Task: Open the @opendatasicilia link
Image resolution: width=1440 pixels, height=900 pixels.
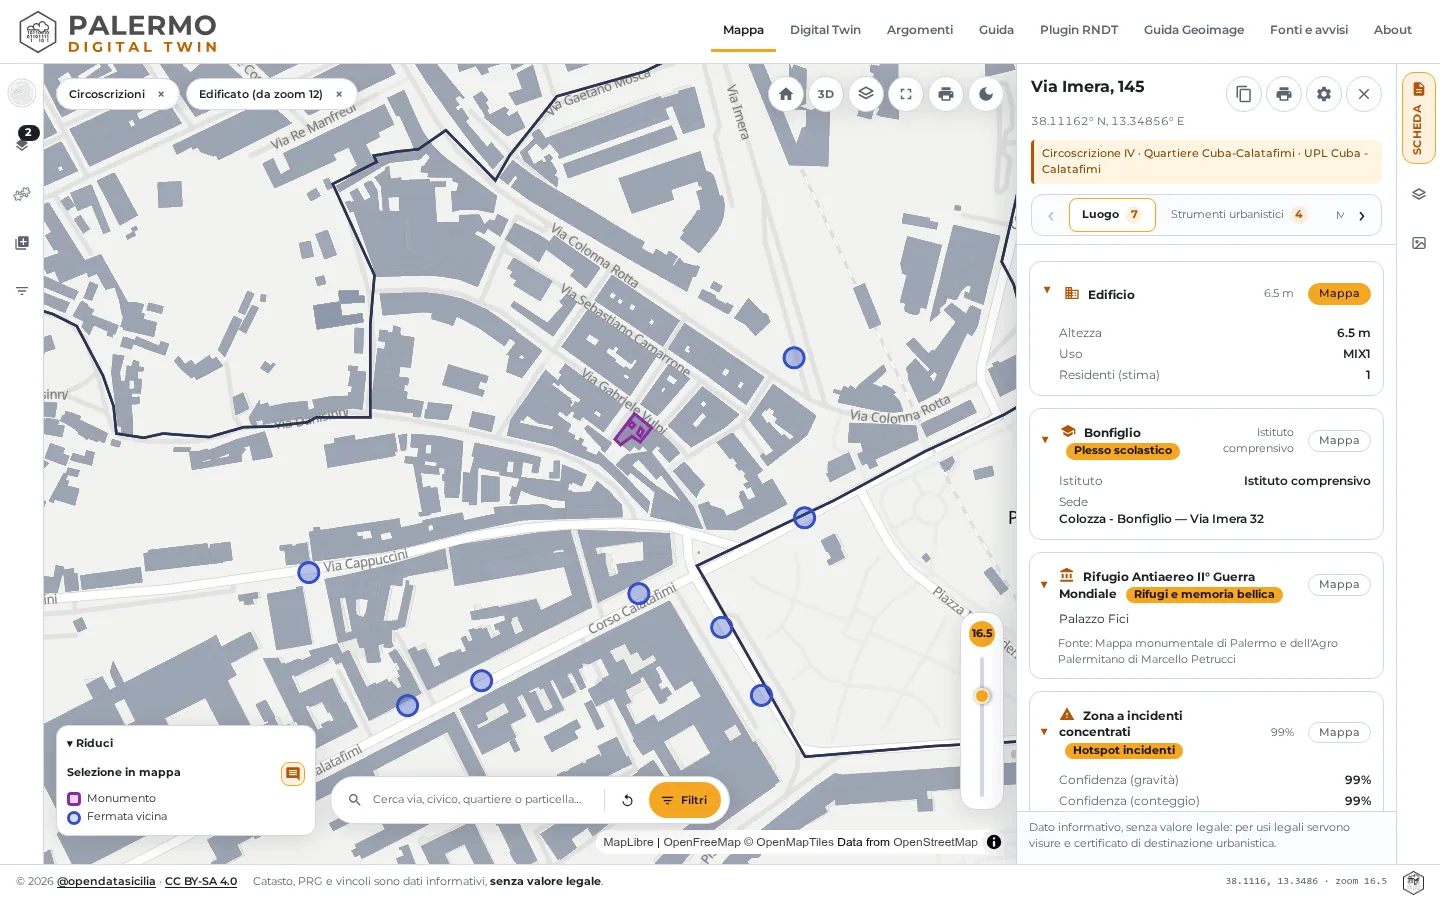Action: [x=106, y=881]
